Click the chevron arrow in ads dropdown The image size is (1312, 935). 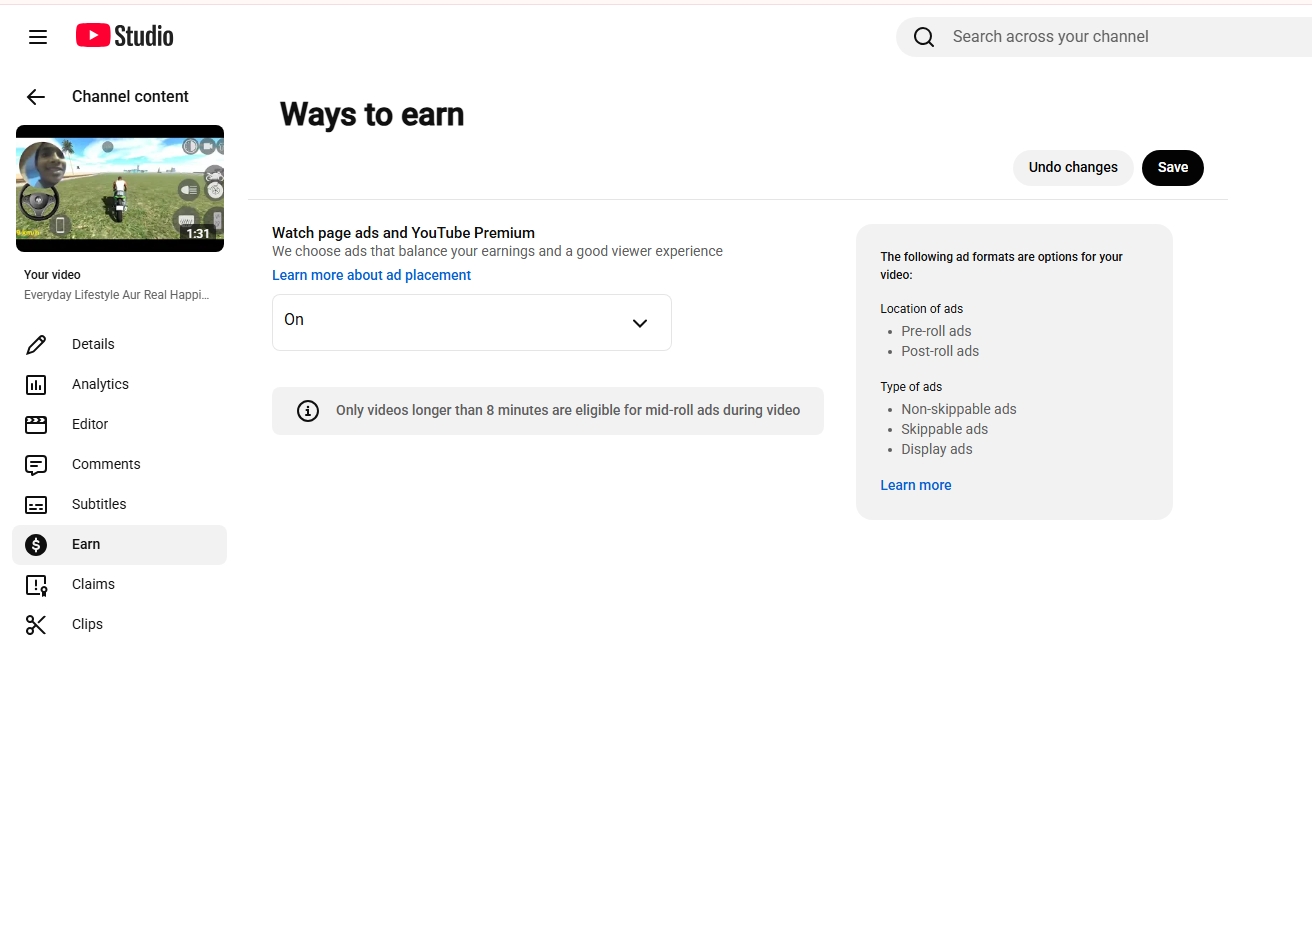[x=640, y=323]
